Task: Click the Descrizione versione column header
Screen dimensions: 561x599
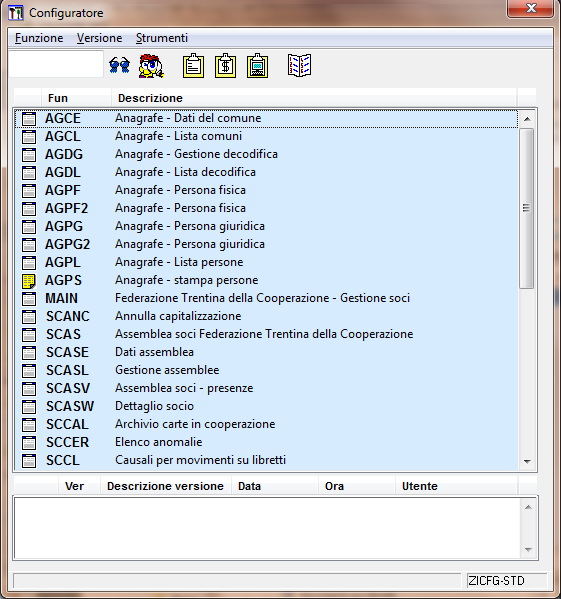Action: coord(165,486)
